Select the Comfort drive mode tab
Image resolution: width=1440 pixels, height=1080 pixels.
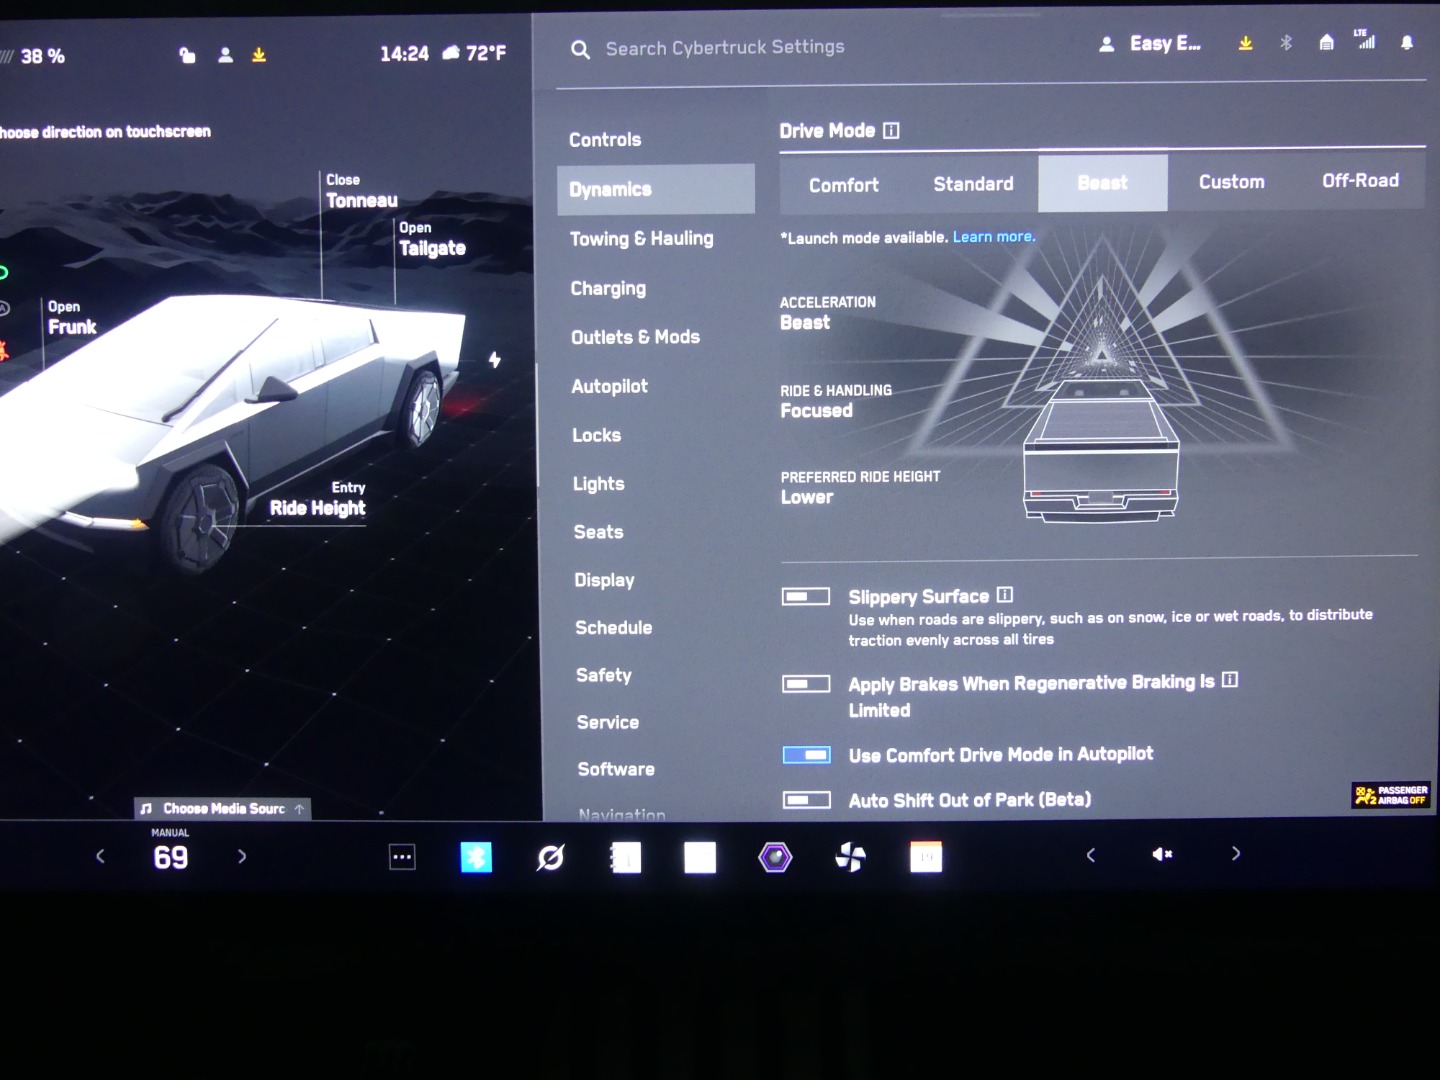point(844,185)
